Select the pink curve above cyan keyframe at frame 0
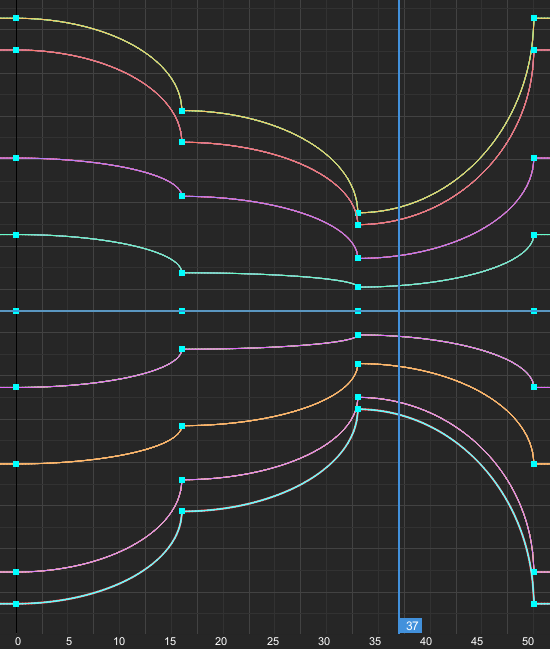The image size is (550, 649). (x=16, y=572)
